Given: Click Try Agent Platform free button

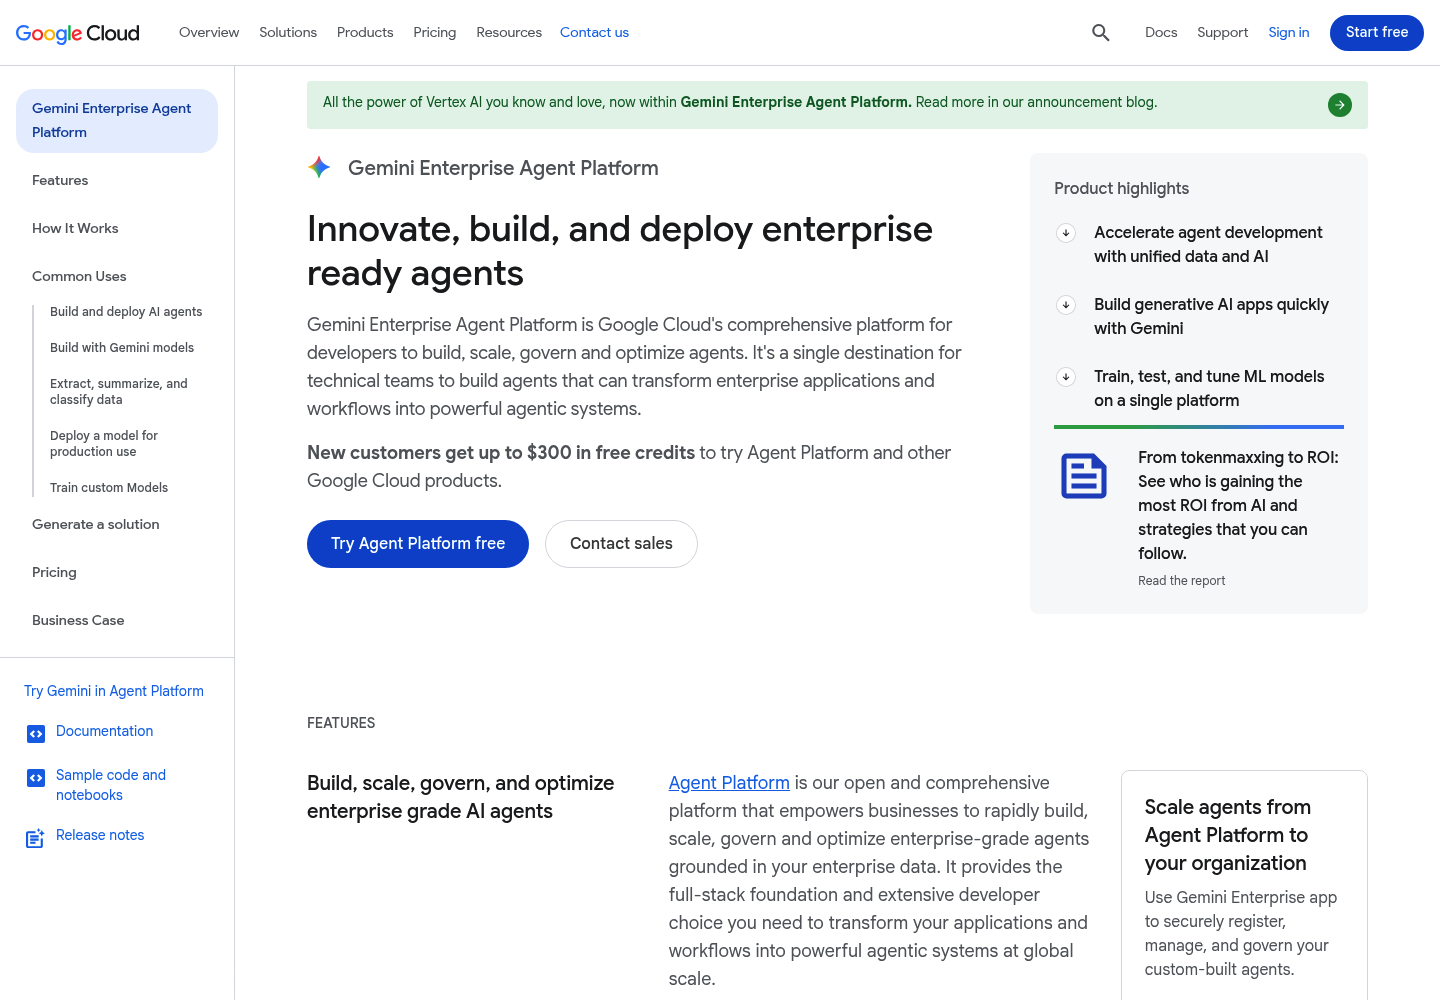Looking at the screenshot, I should coord(418,544).
